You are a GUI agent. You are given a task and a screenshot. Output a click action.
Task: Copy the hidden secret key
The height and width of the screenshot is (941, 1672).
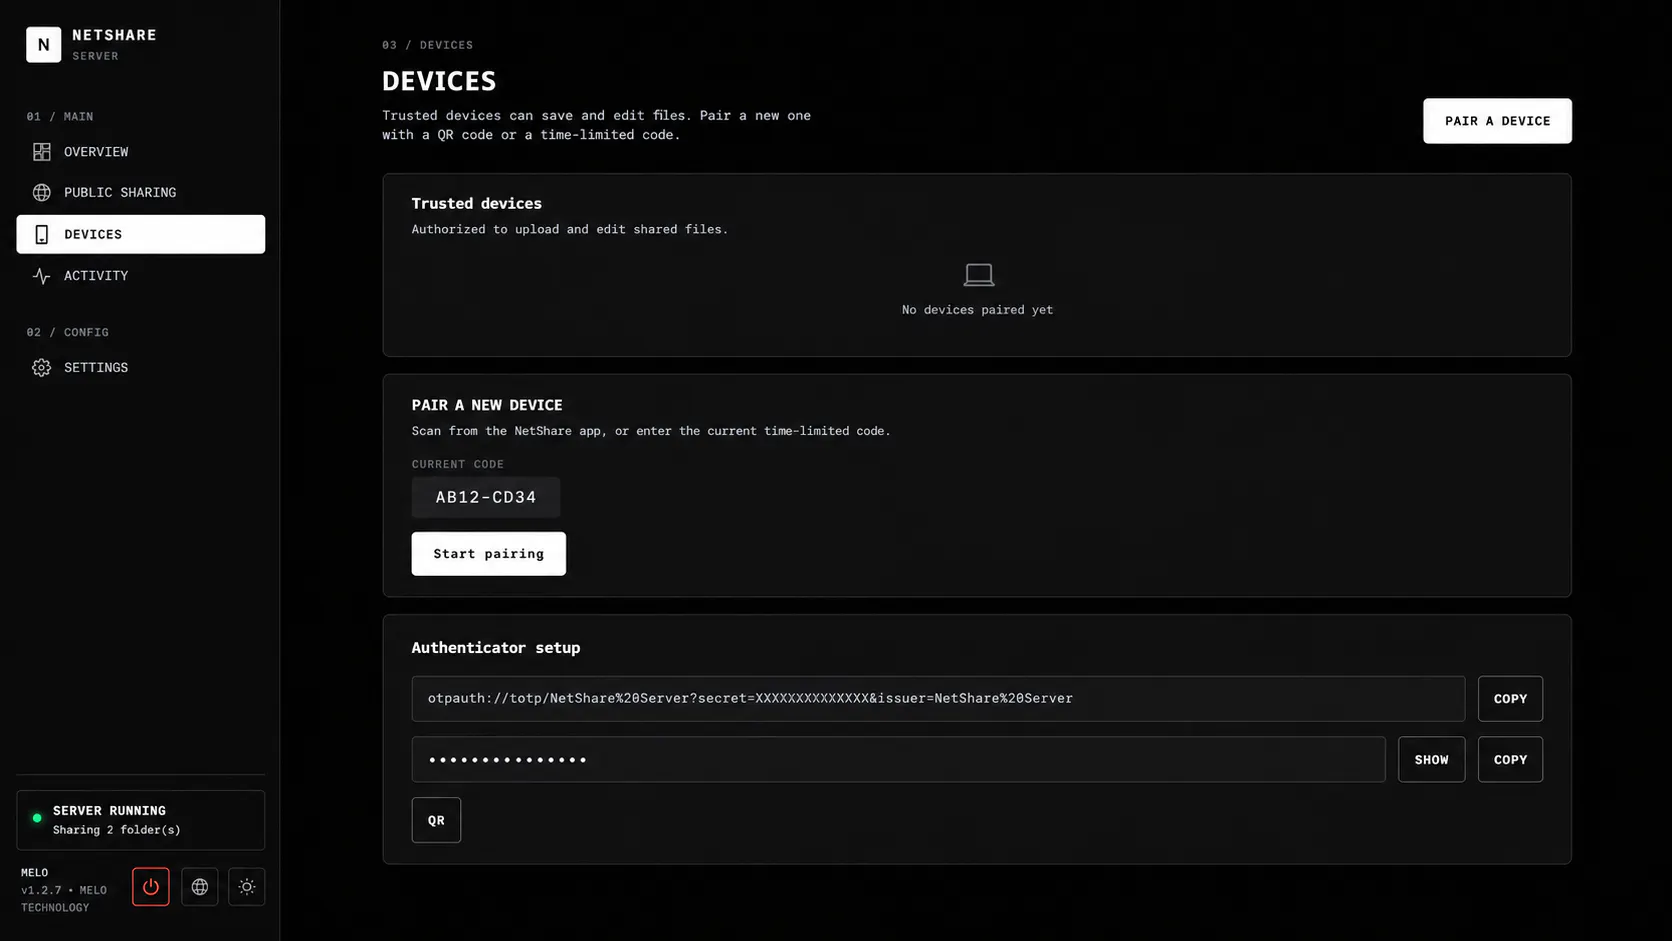coord(1510,760)
